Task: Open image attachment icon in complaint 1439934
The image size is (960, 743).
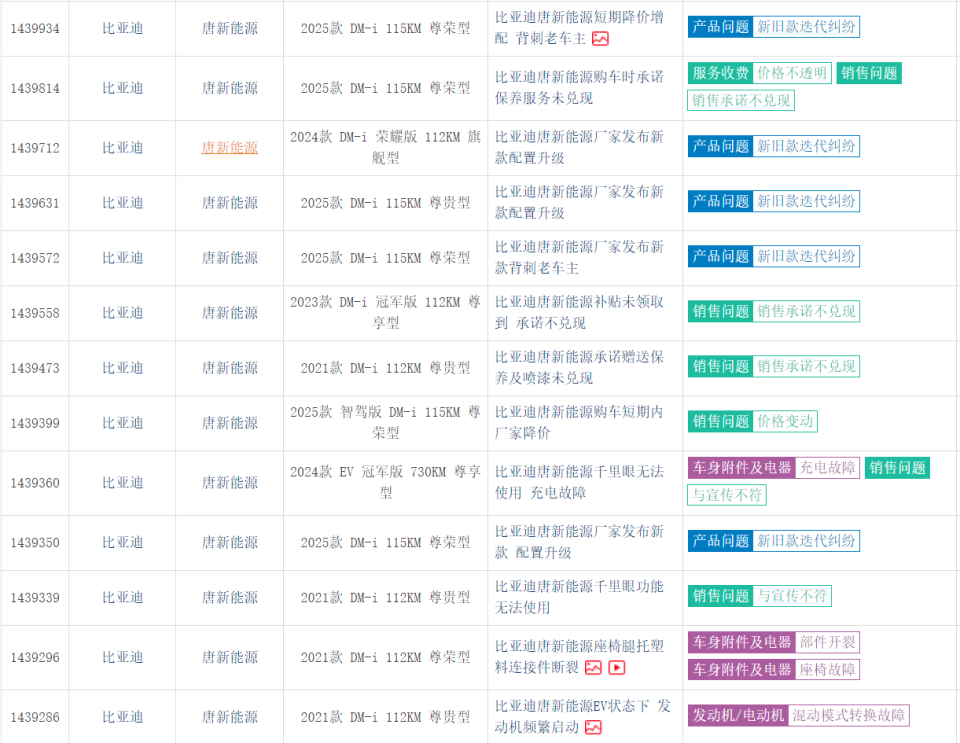Action: pyautogui.click(x=600, y=39)
